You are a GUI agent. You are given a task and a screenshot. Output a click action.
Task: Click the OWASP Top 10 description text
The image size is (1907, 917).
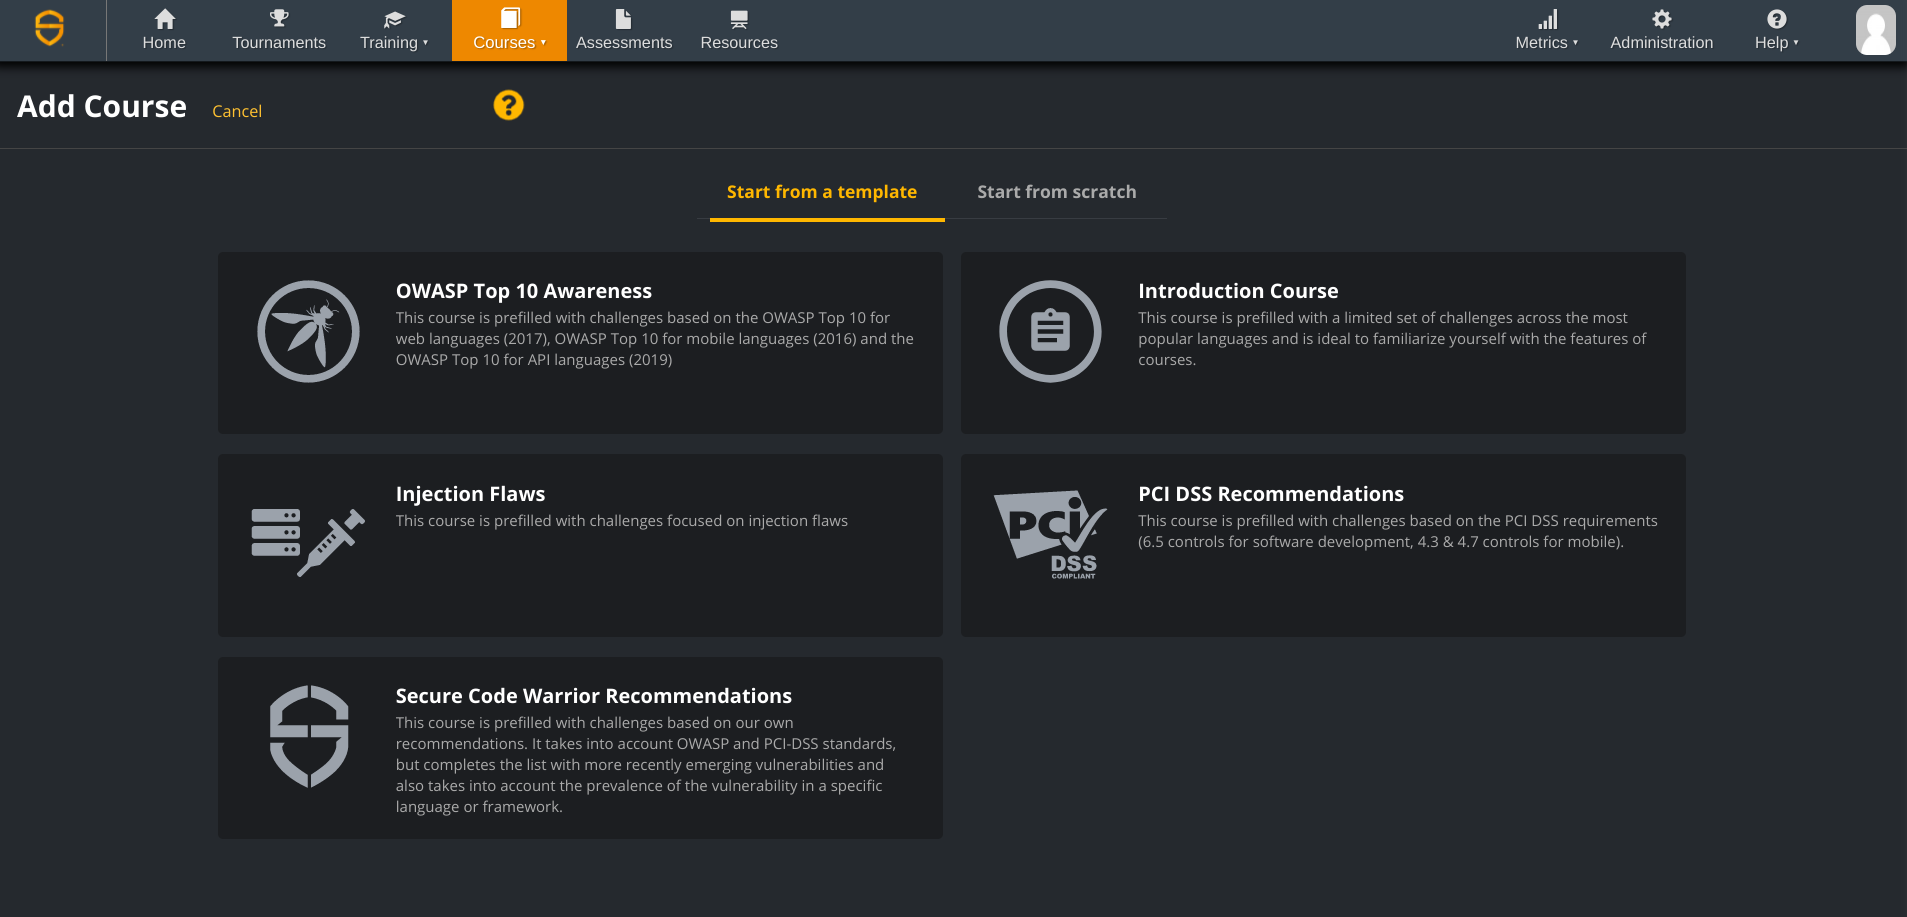[655, 339]
